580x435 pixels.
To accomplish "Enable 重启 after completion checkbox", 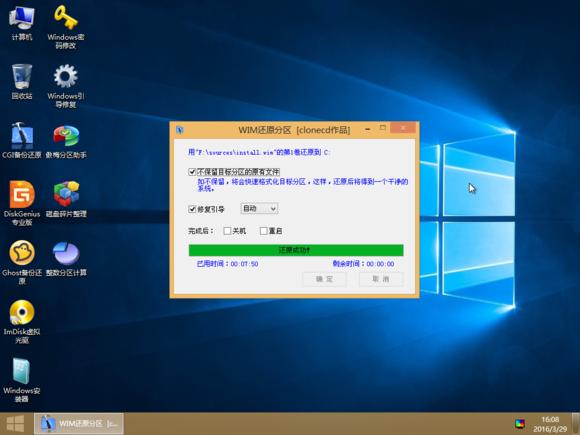I will click(263, 231).
